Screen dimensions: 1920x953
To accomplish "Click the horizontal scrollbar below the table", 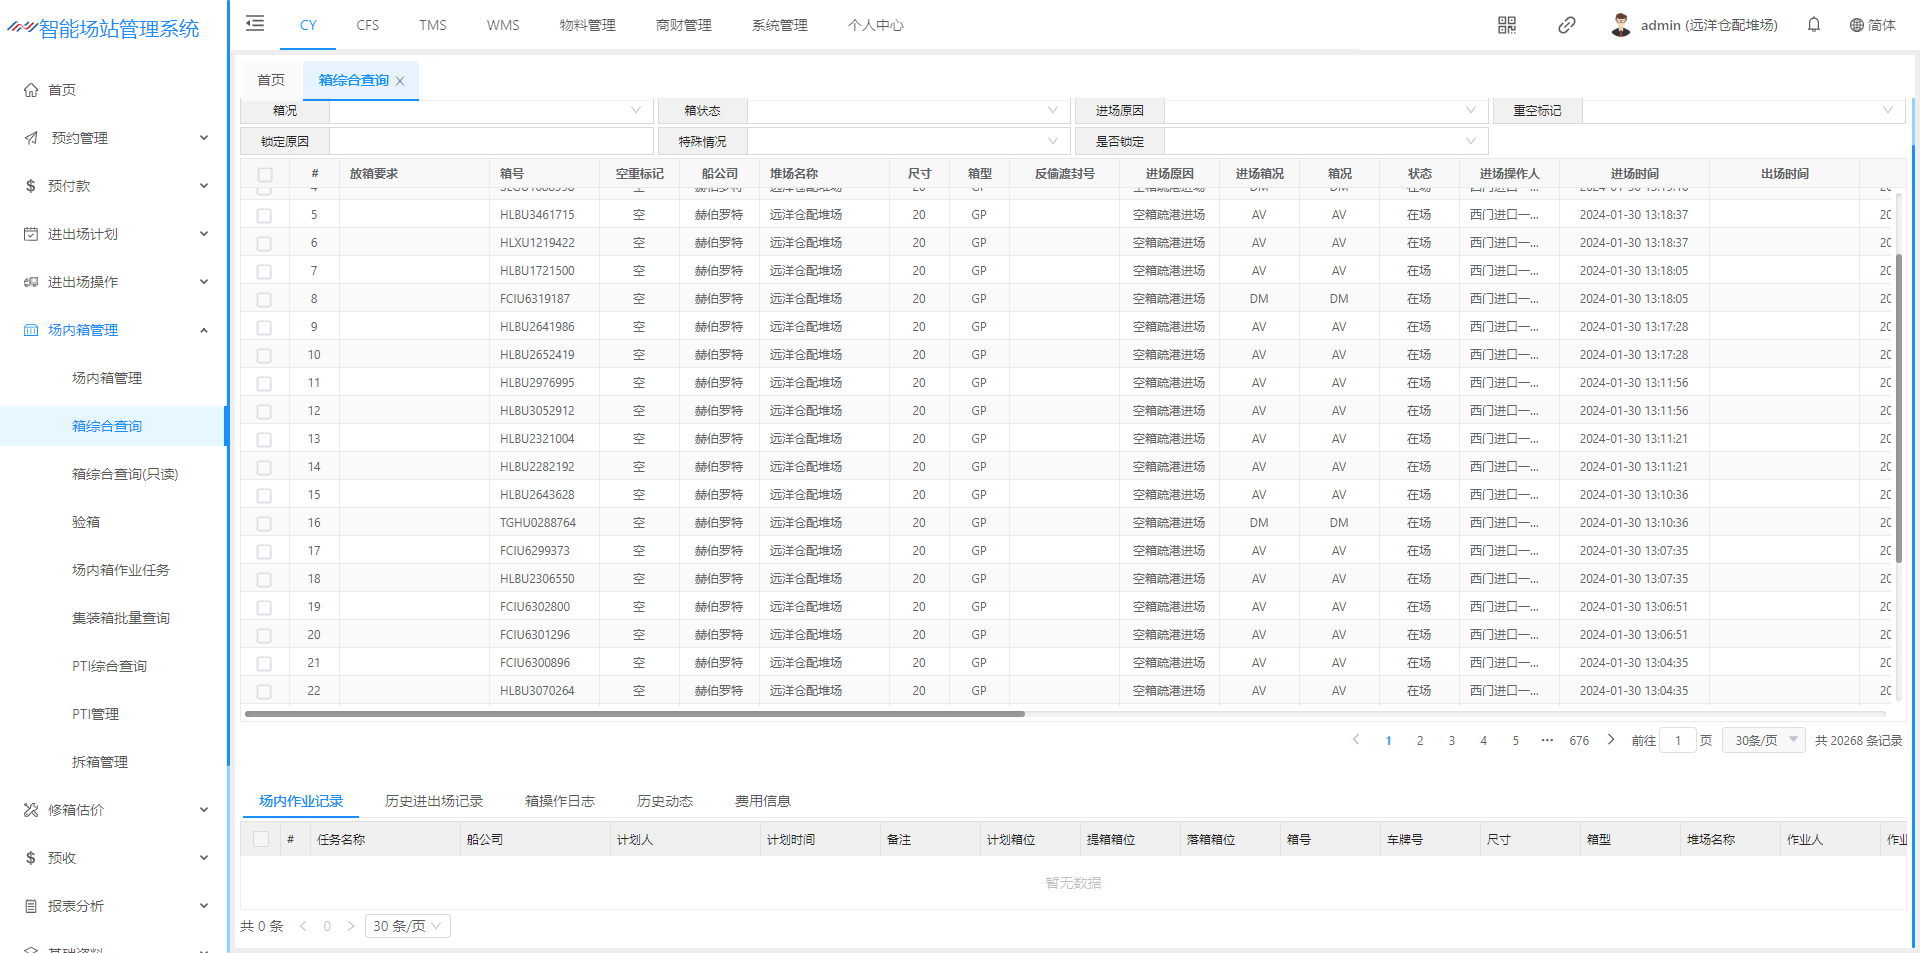I will (x=635, y=714).
